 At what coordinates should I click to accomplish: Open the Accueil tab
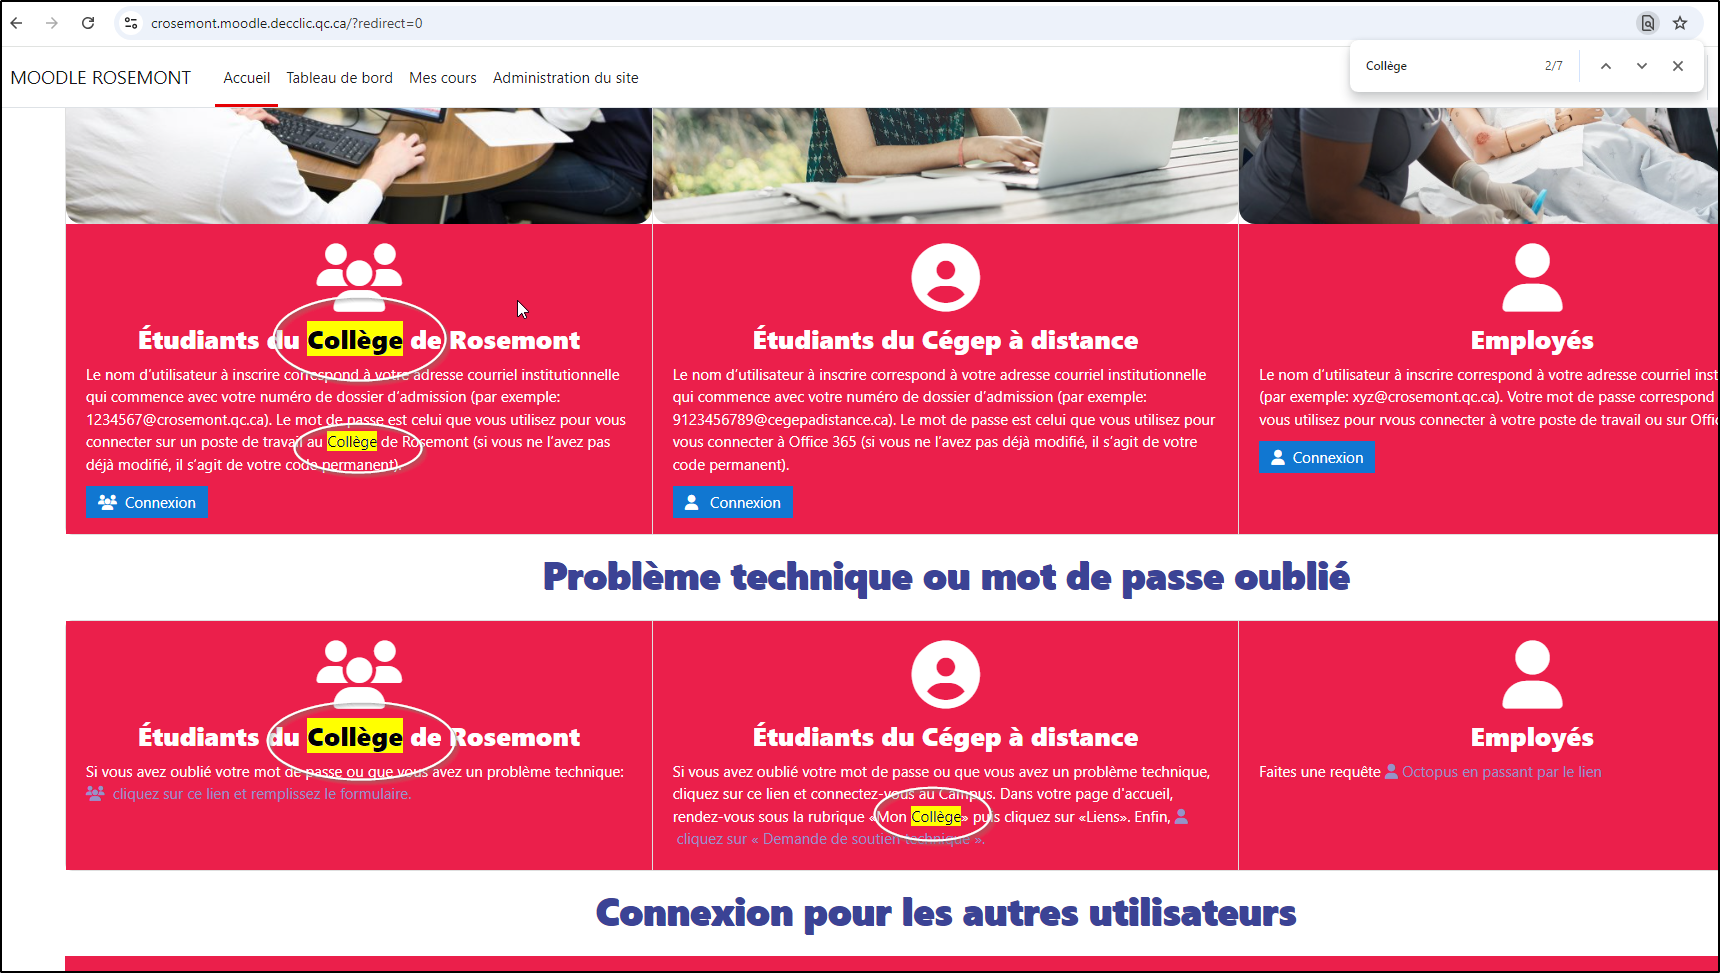click(x=247, y=78)
